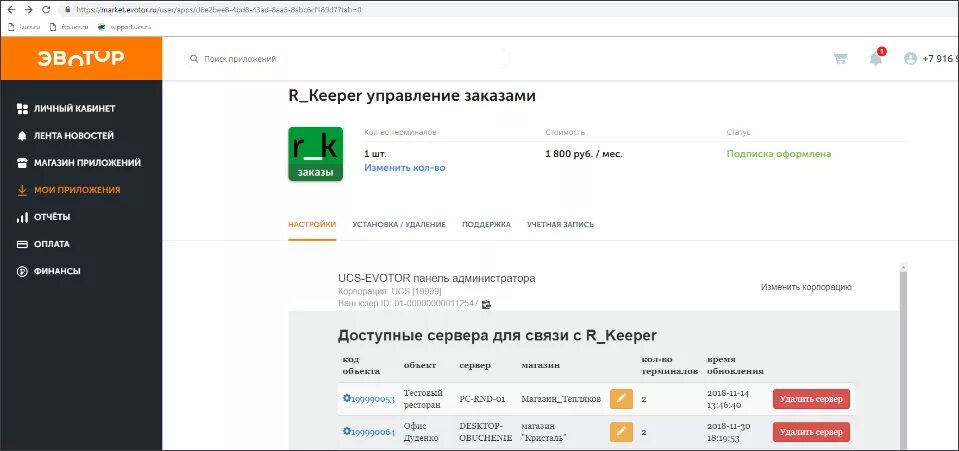
Task: Open the support.ucs.ru bookmark
Action: (x=124, y=27)
